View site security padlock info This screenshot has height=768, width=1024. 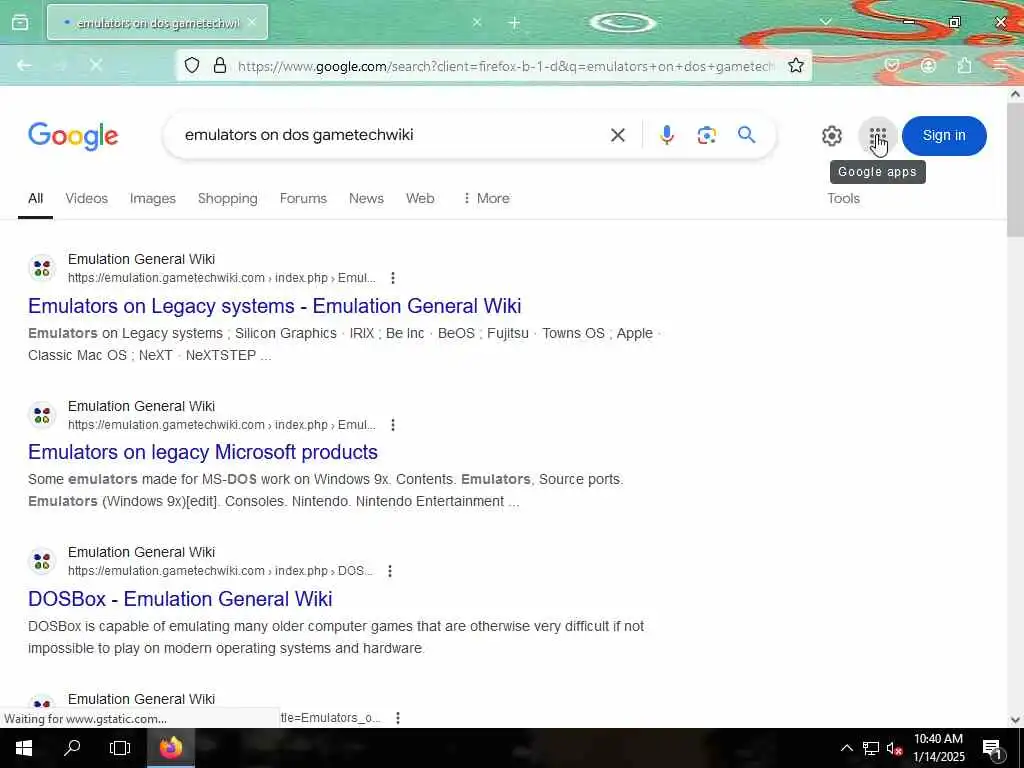pos(220,65)
